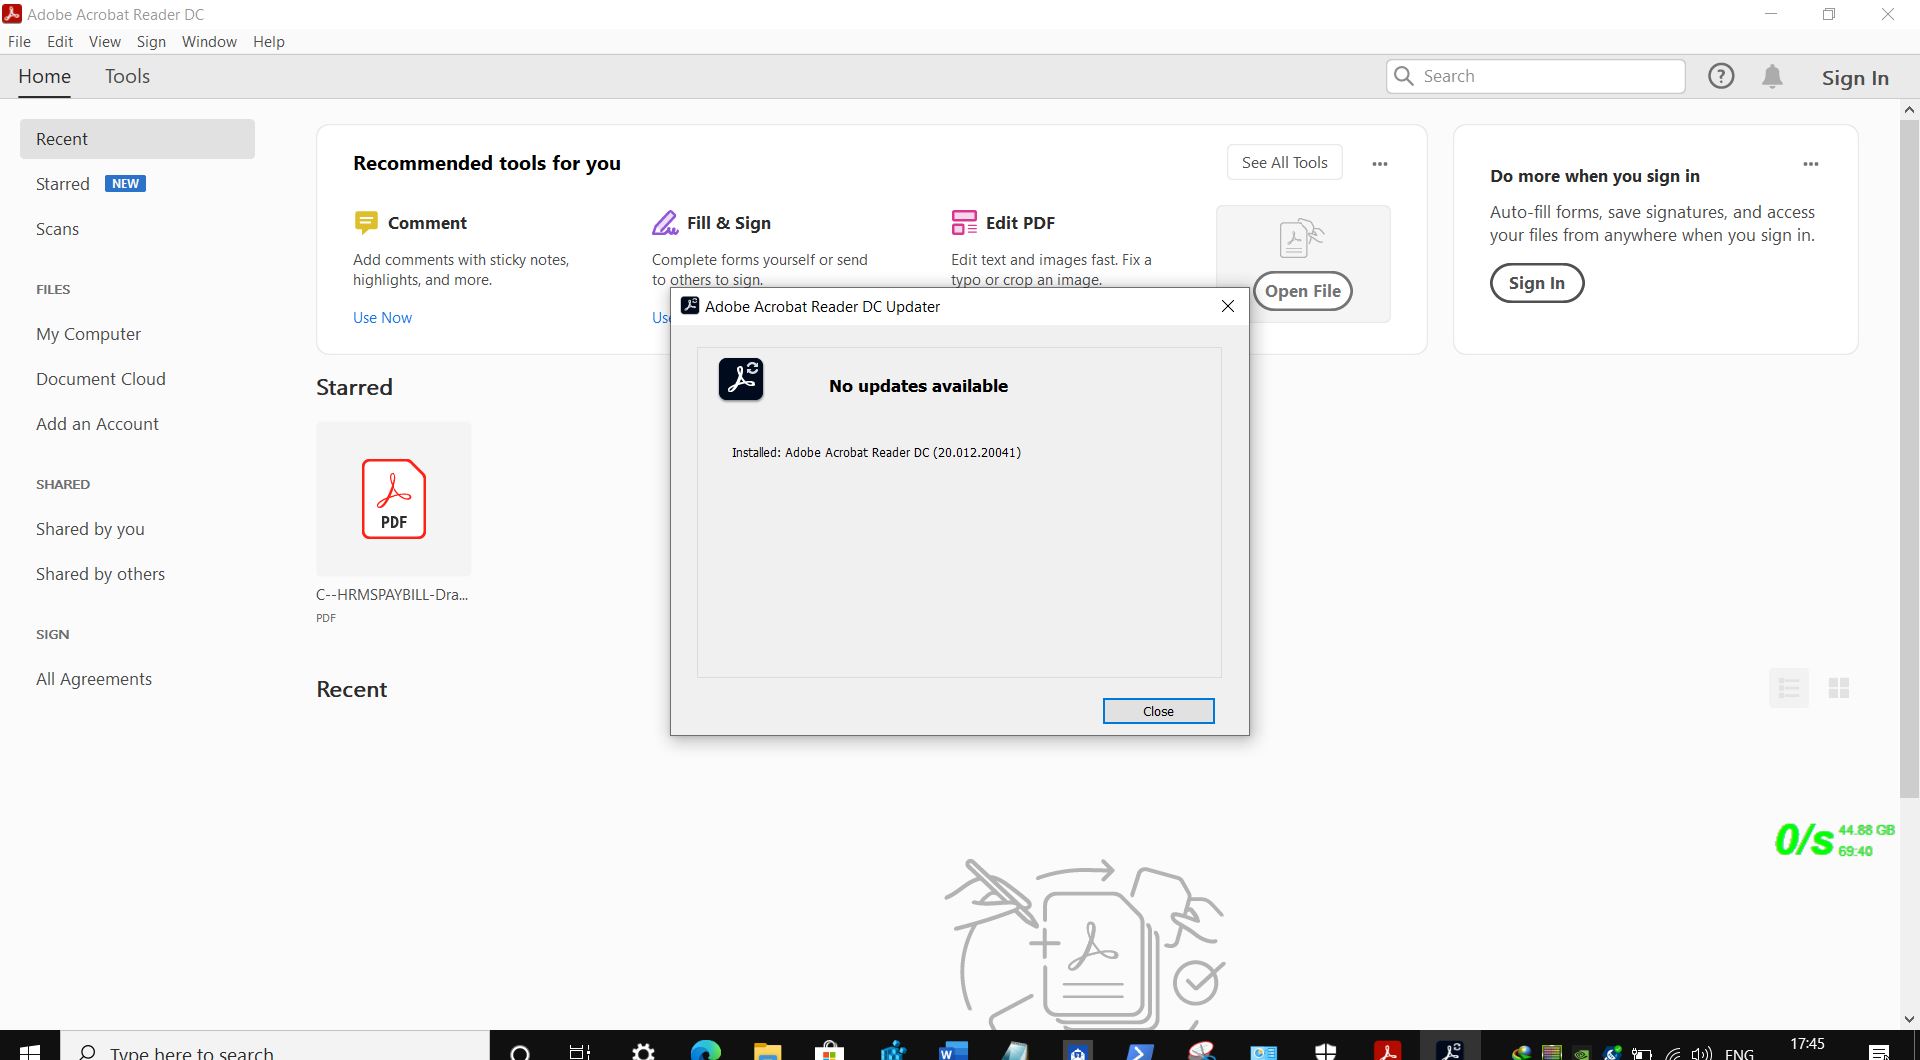This screenshot has height=1060, width=1920.
Task: Click the Acrobat Updater taskbar icon
Action: 1450,1050
